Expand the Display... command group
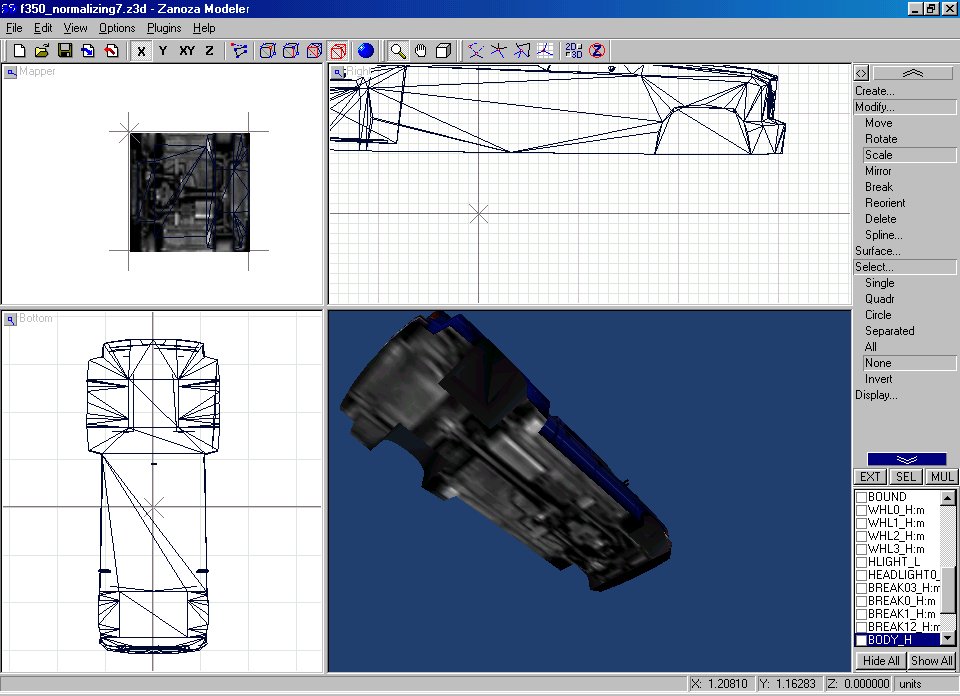Image resolution: width=960 pixels, height=696 pixels. click(x=876, y=395)
